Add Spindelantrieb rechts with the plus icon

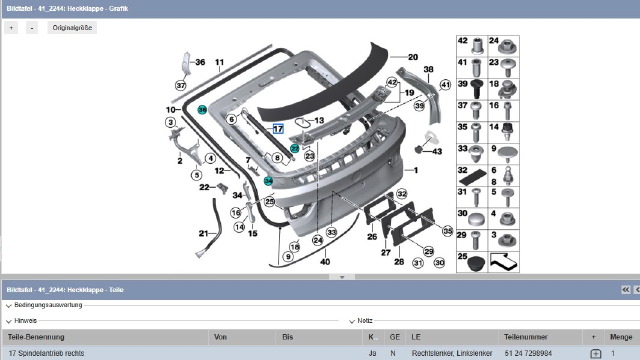click(596, 353)
